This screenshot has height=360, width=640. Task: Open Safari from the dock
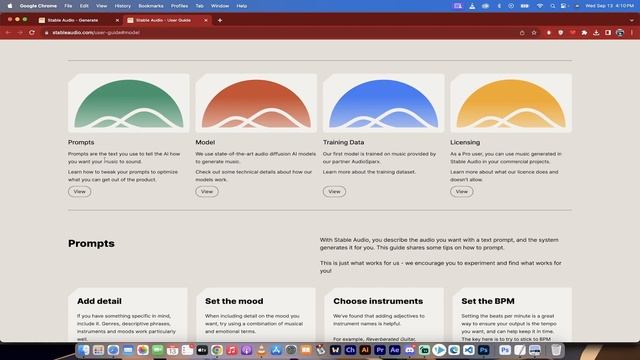pyautogui.click(x=113, y=350)
